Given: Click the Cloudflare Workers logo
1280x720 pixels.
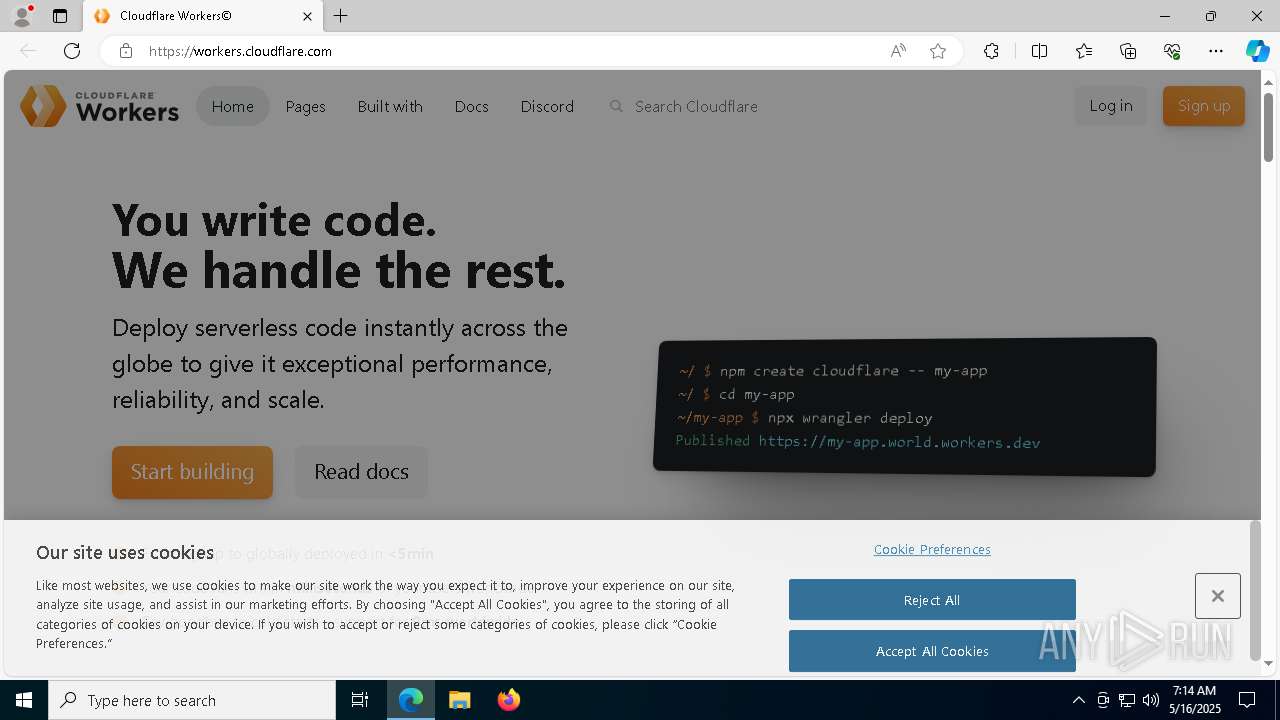Looking at the screenshot, I should [x=99, y=106].
